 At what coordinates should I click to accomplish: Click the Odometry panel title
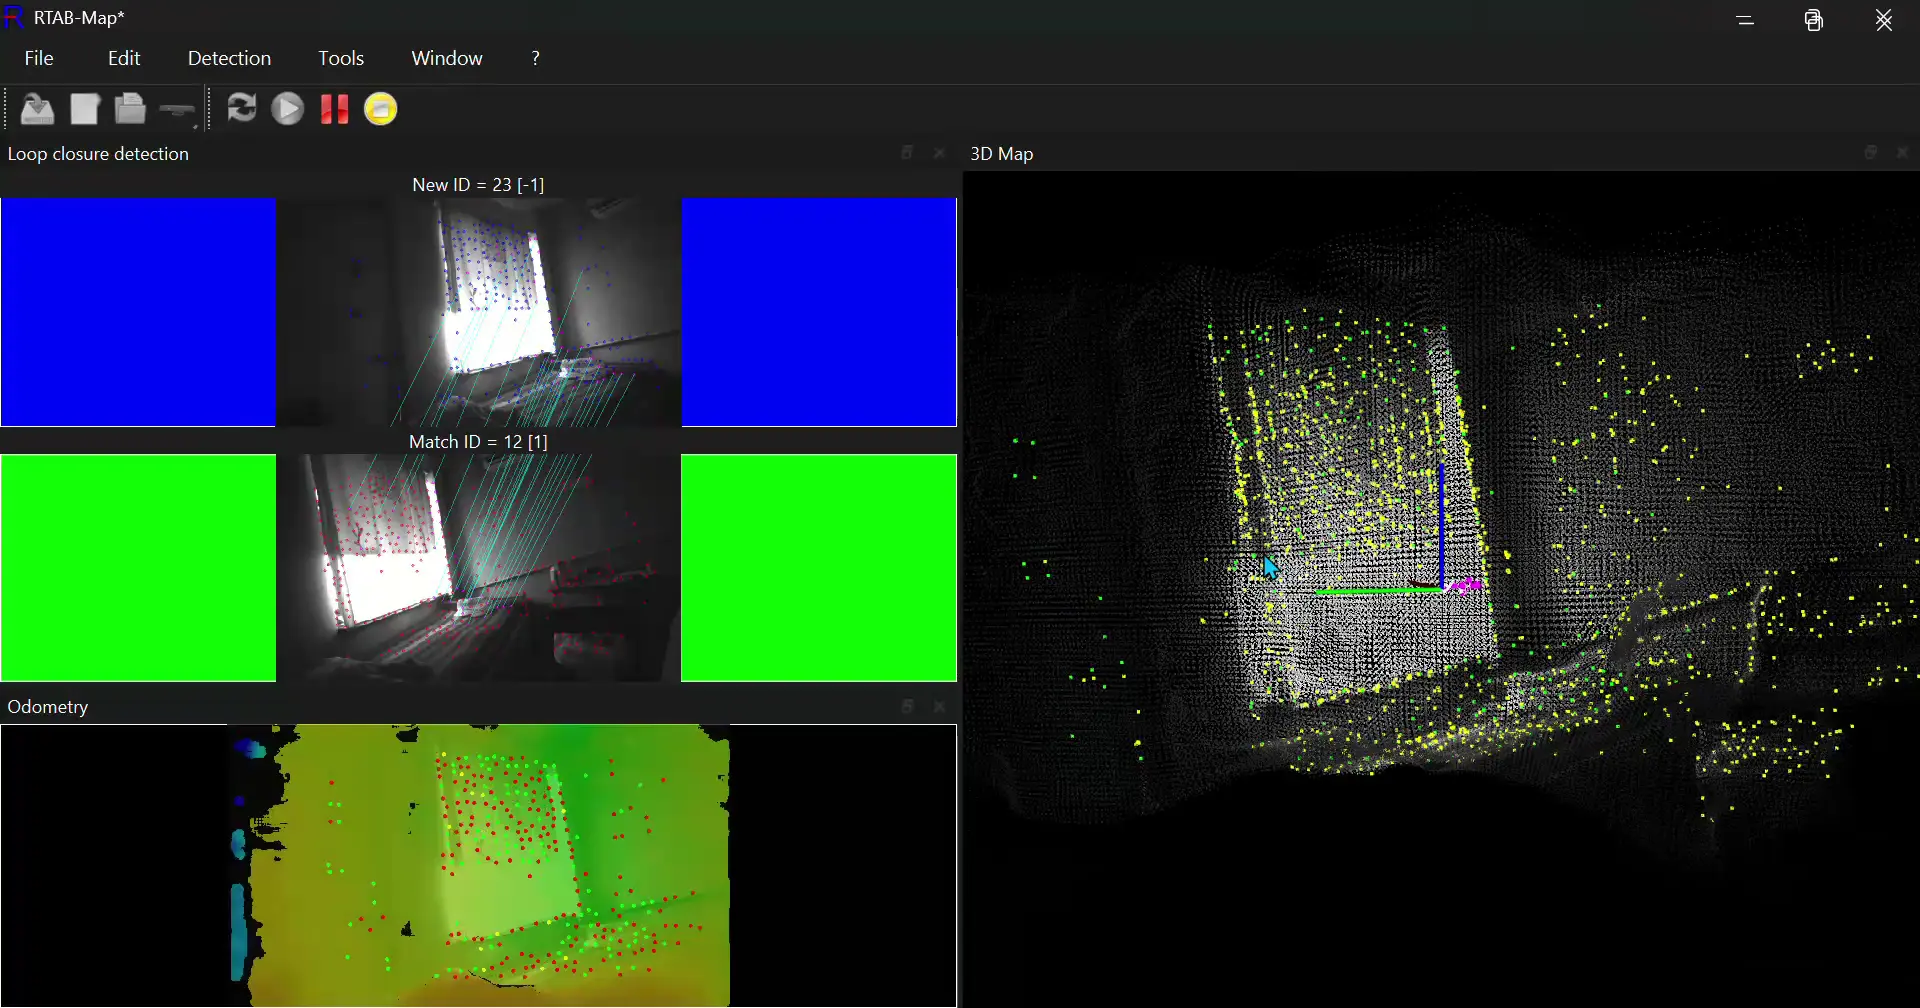tap(48, 707)
